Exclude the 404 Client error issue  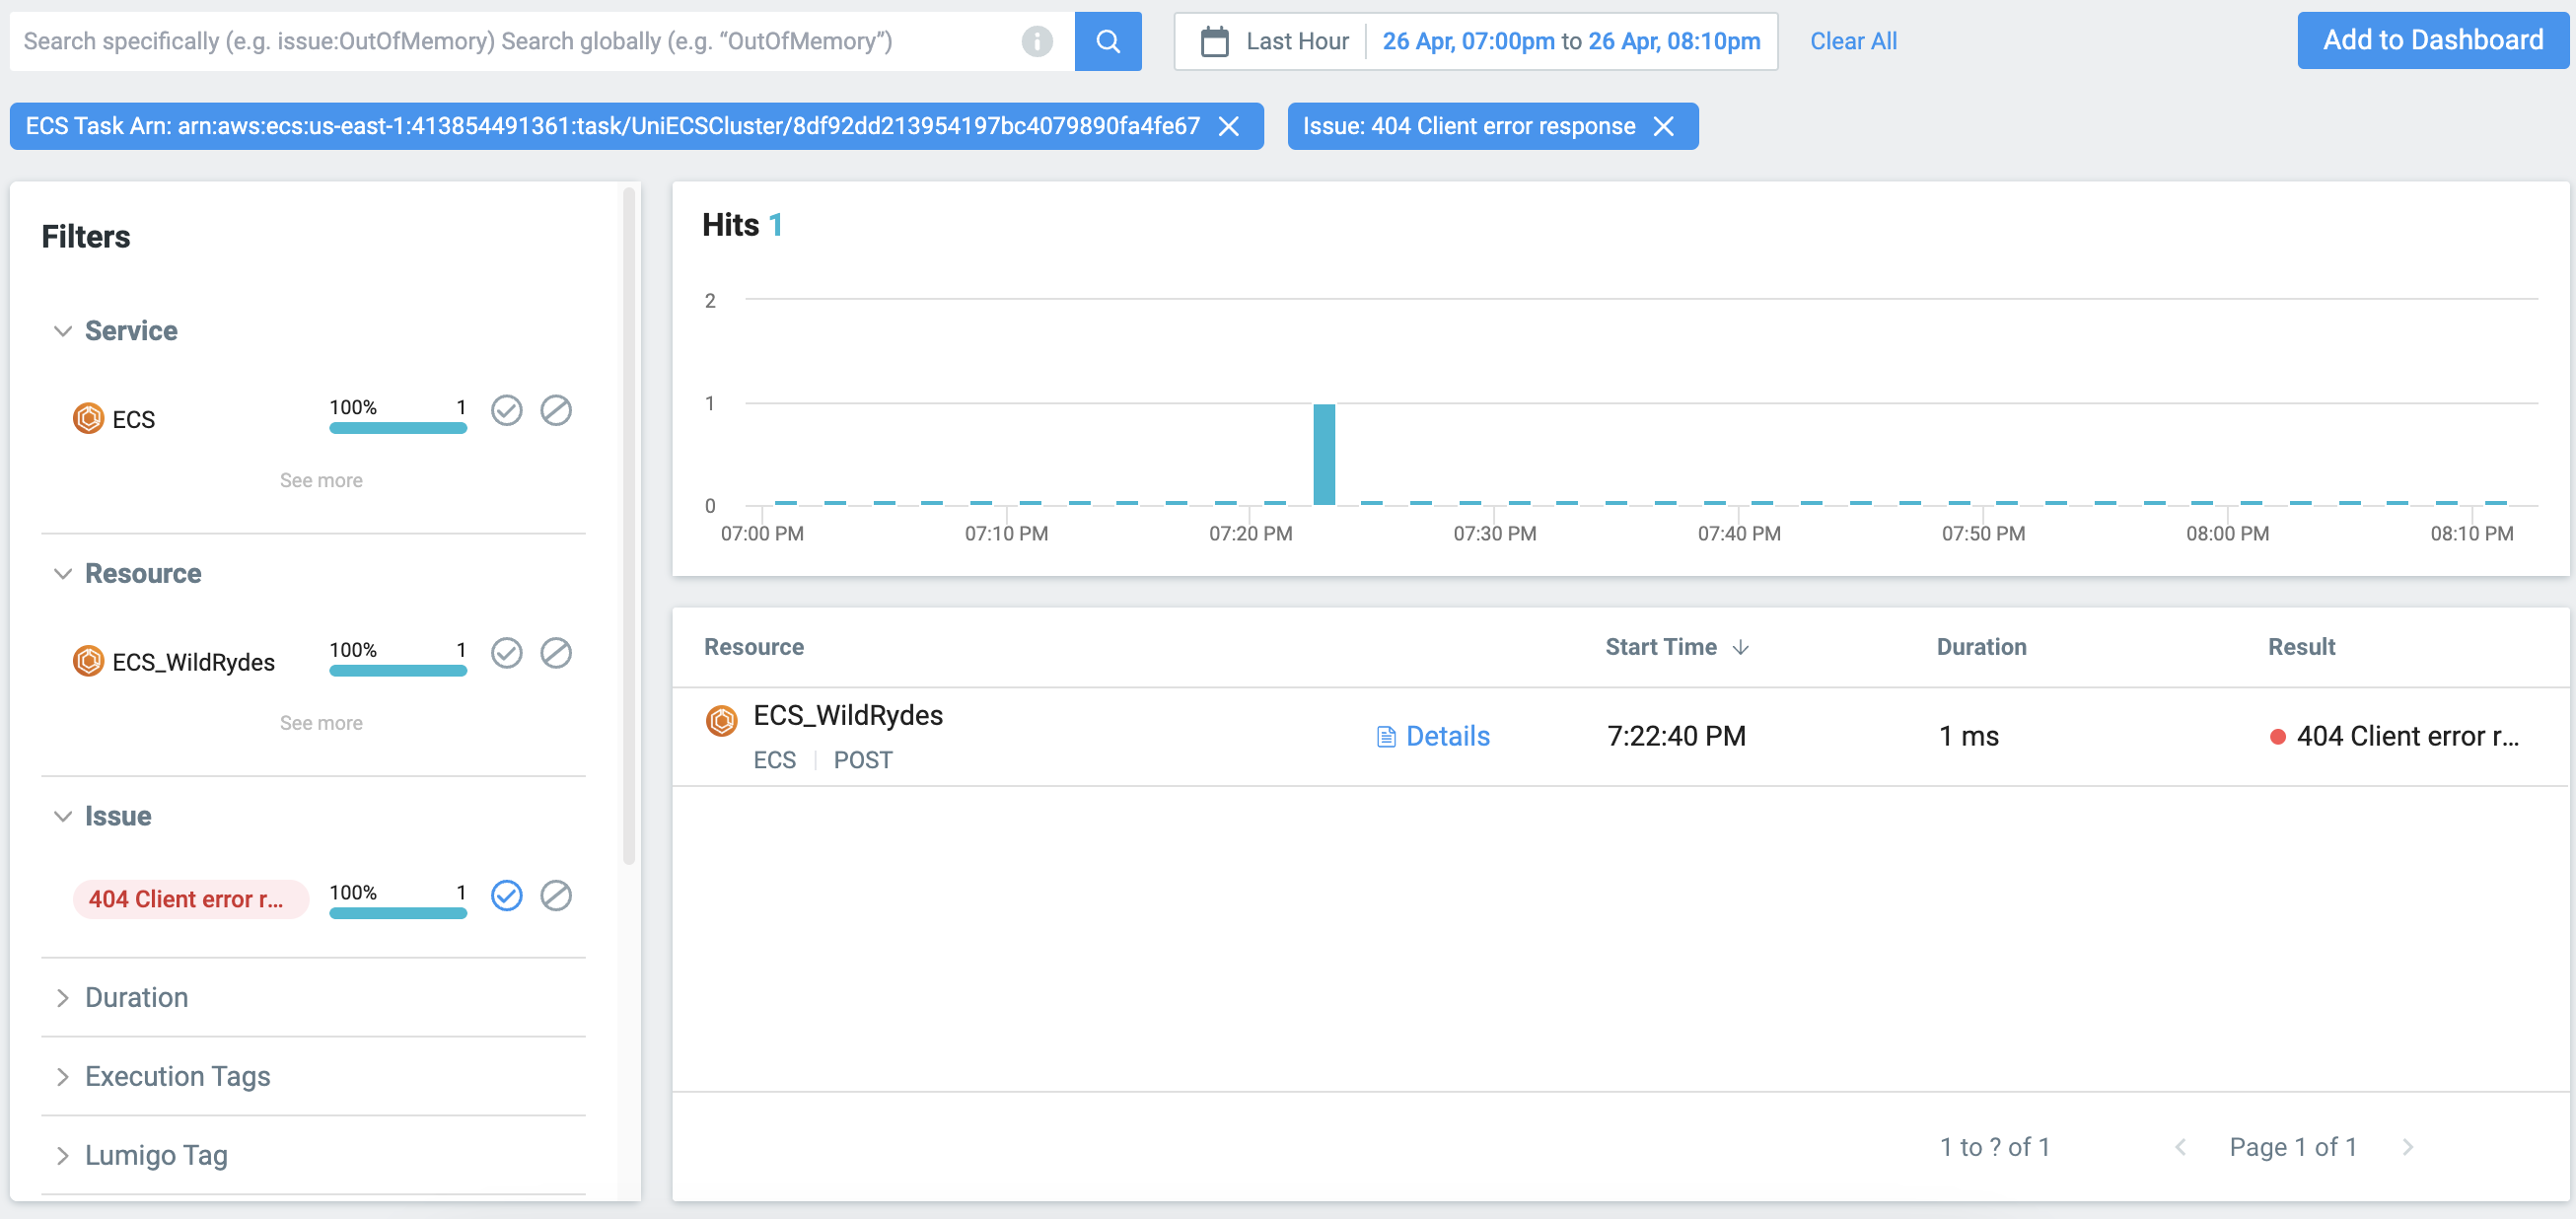point(555,895)
